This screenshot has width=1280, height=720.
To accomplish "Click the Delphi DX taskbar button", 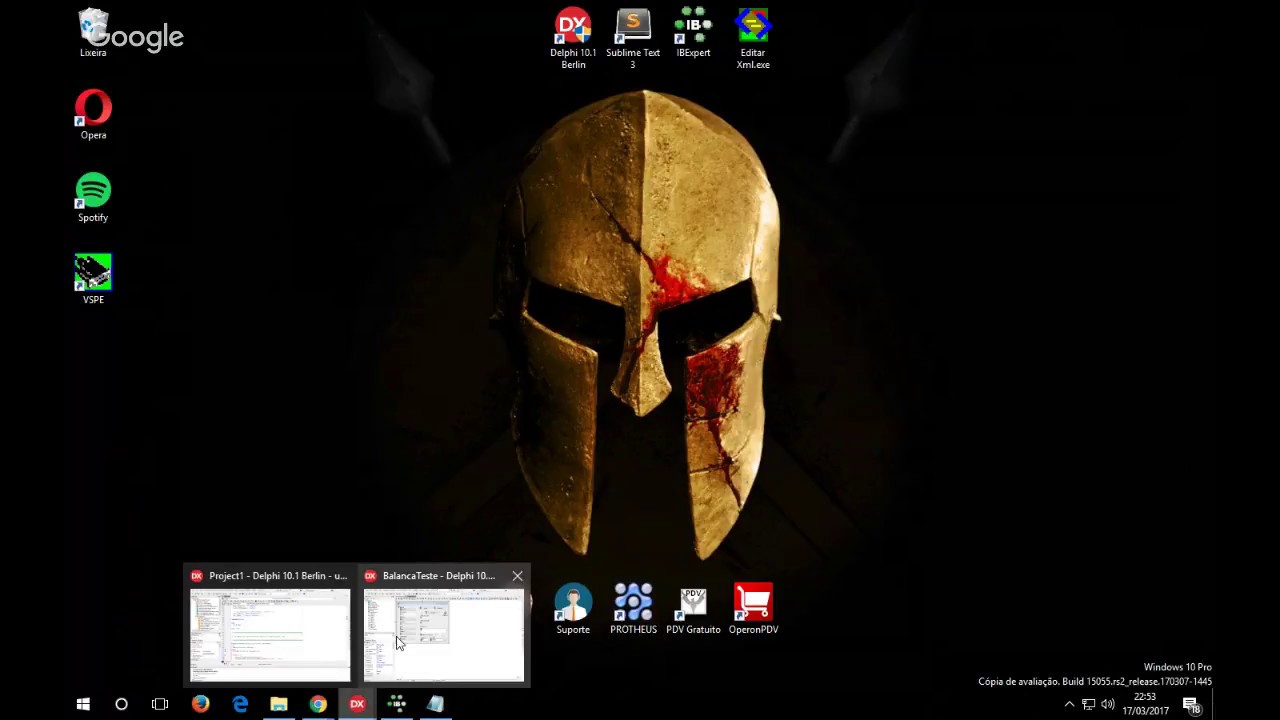I will tap(357, 704).
